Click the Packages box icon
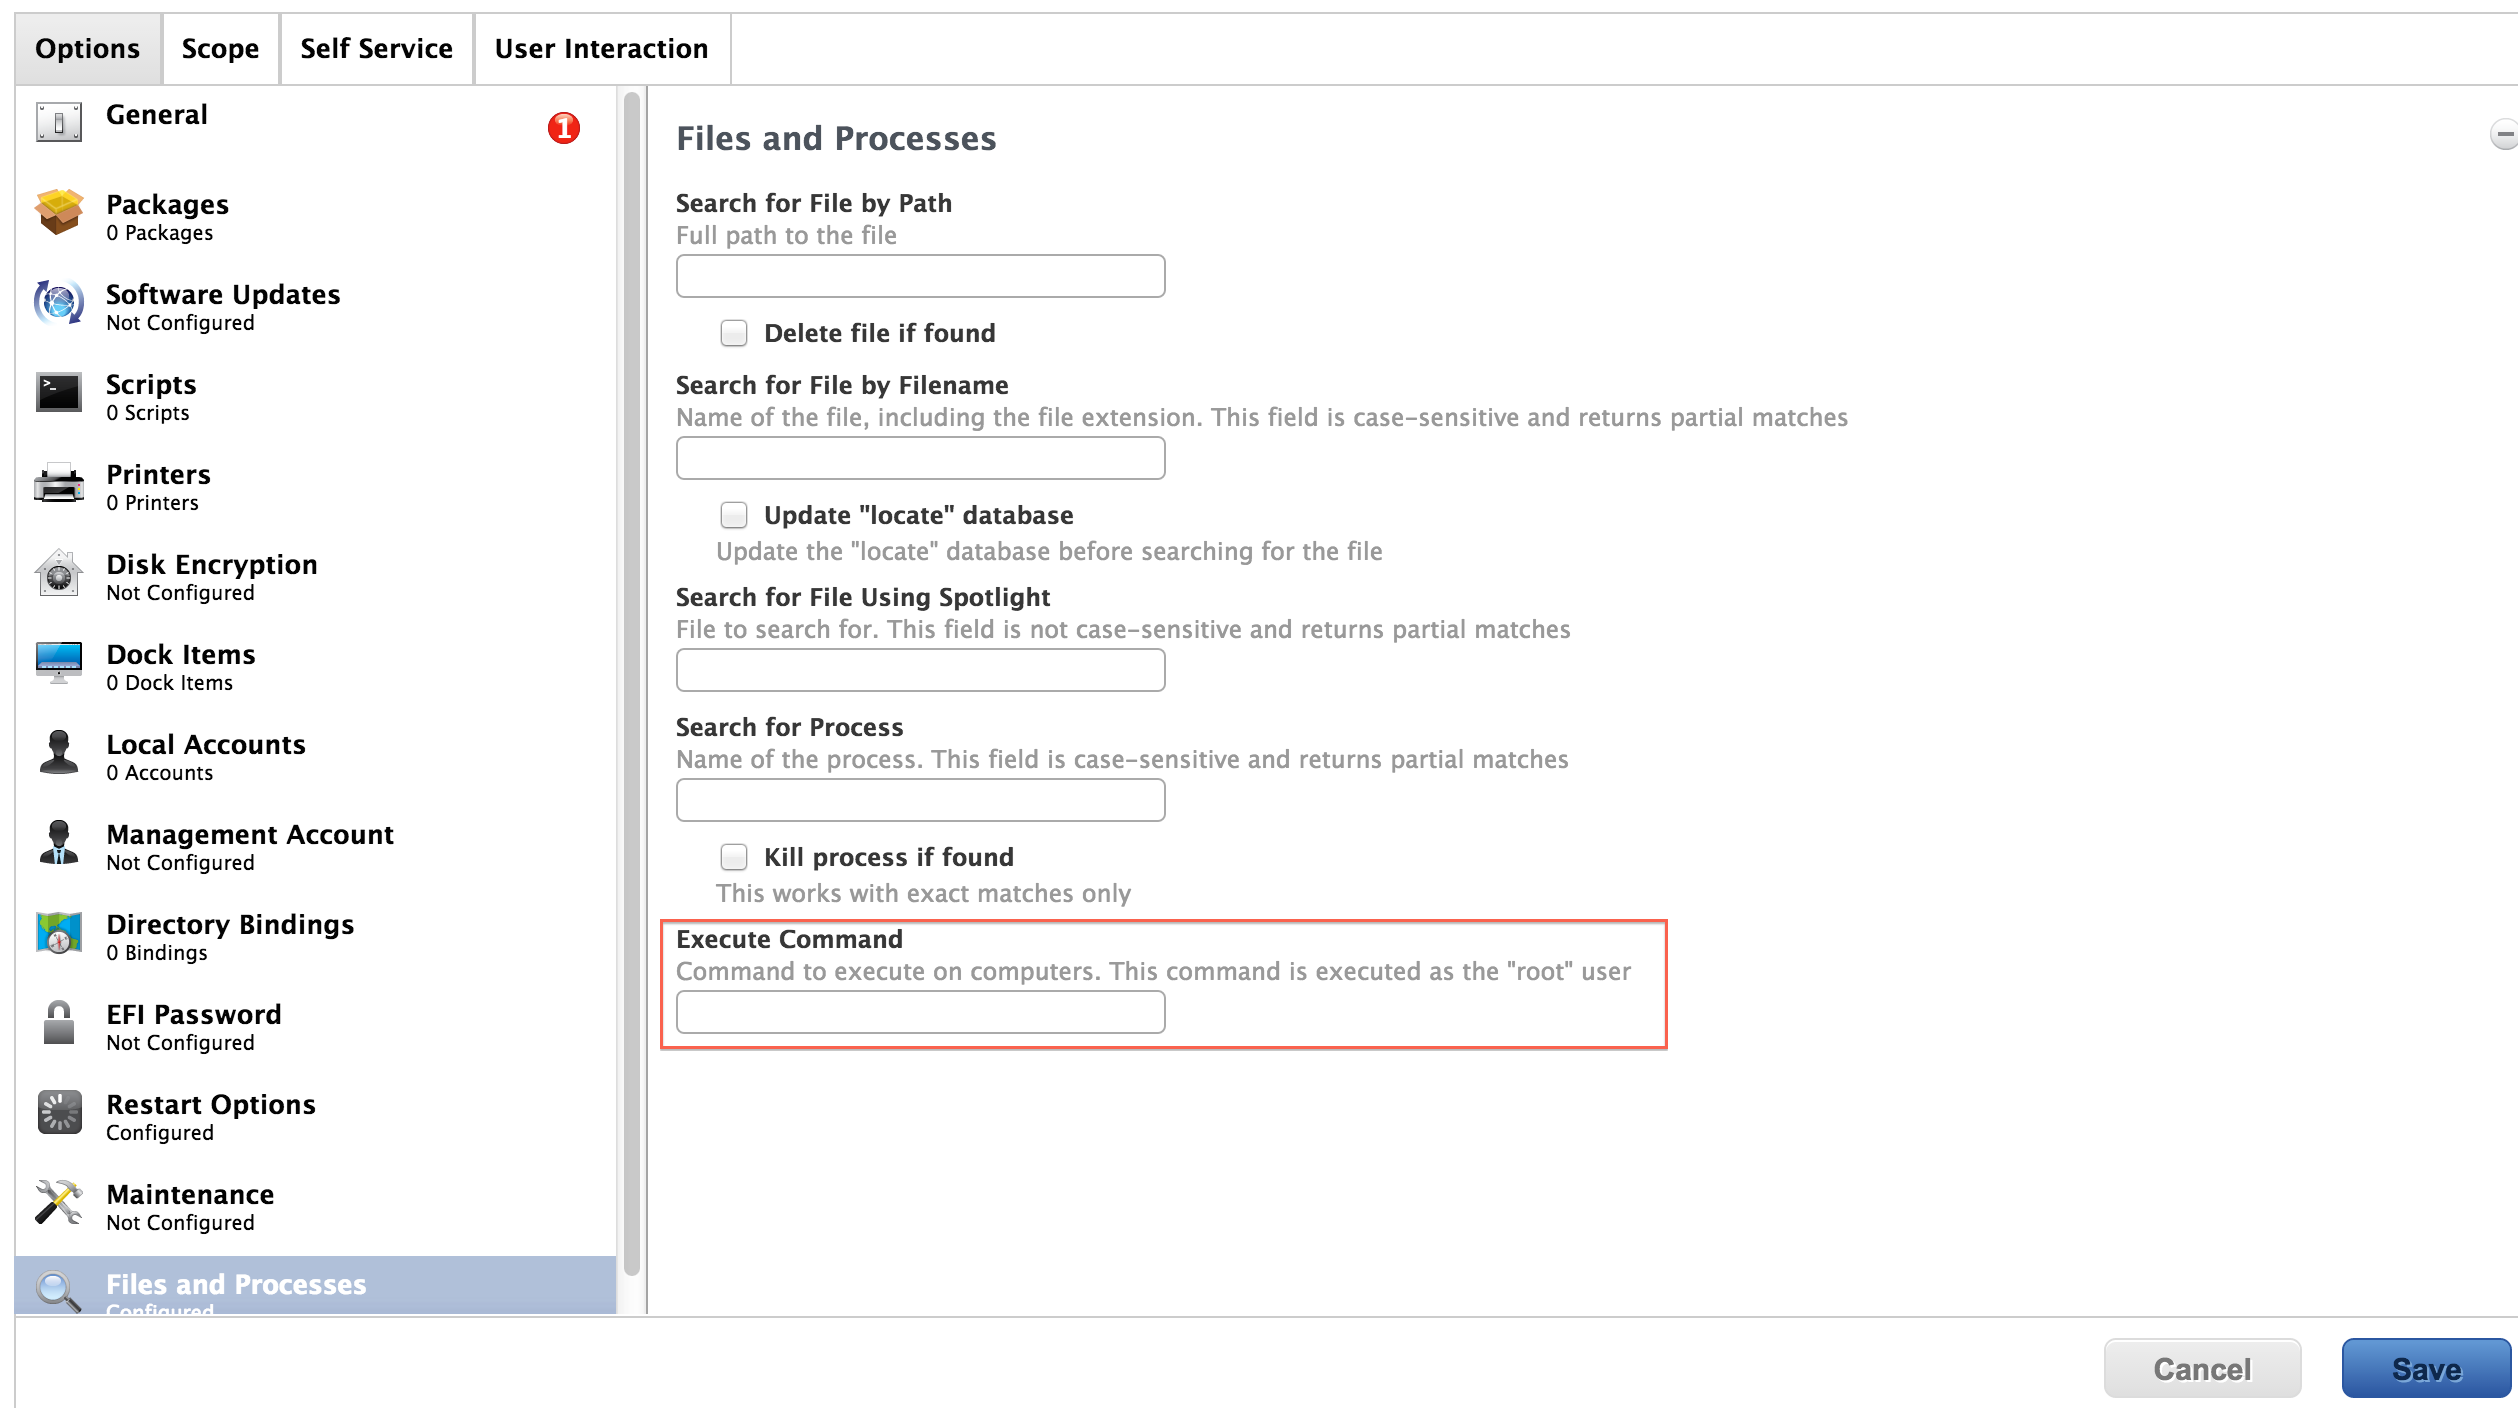Viewport: 2518px width, 1408px height. click(x=59, y=212)
